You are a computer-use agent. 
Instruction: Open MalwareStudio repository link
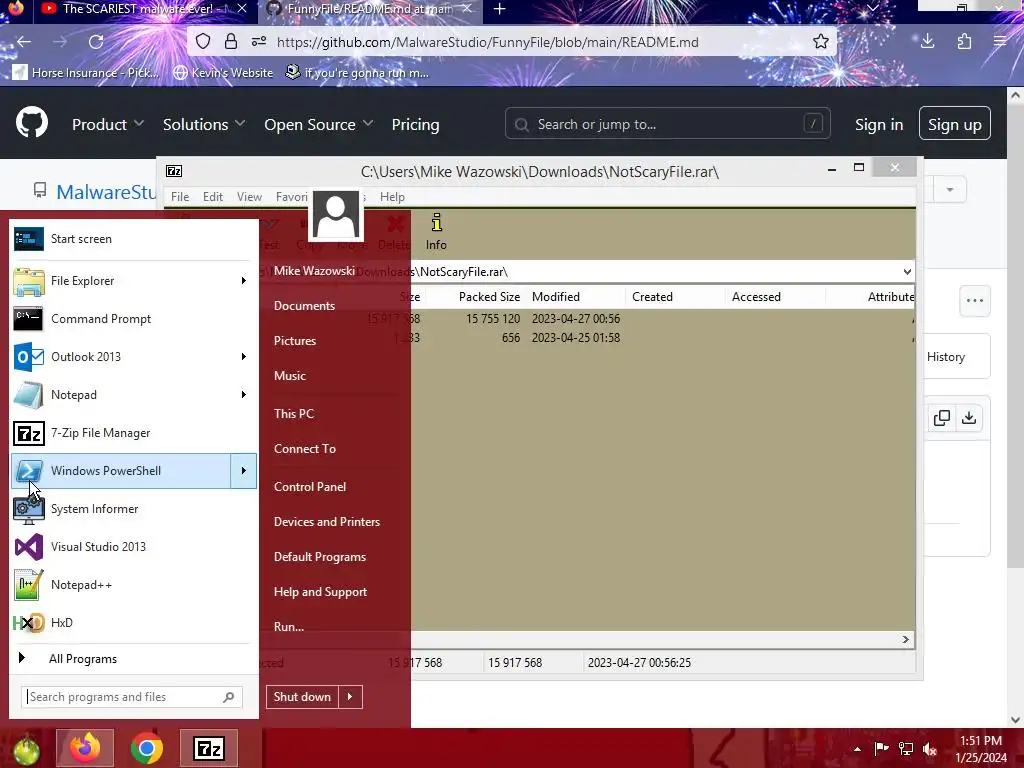pyautogui.click(x=106, y=192)
